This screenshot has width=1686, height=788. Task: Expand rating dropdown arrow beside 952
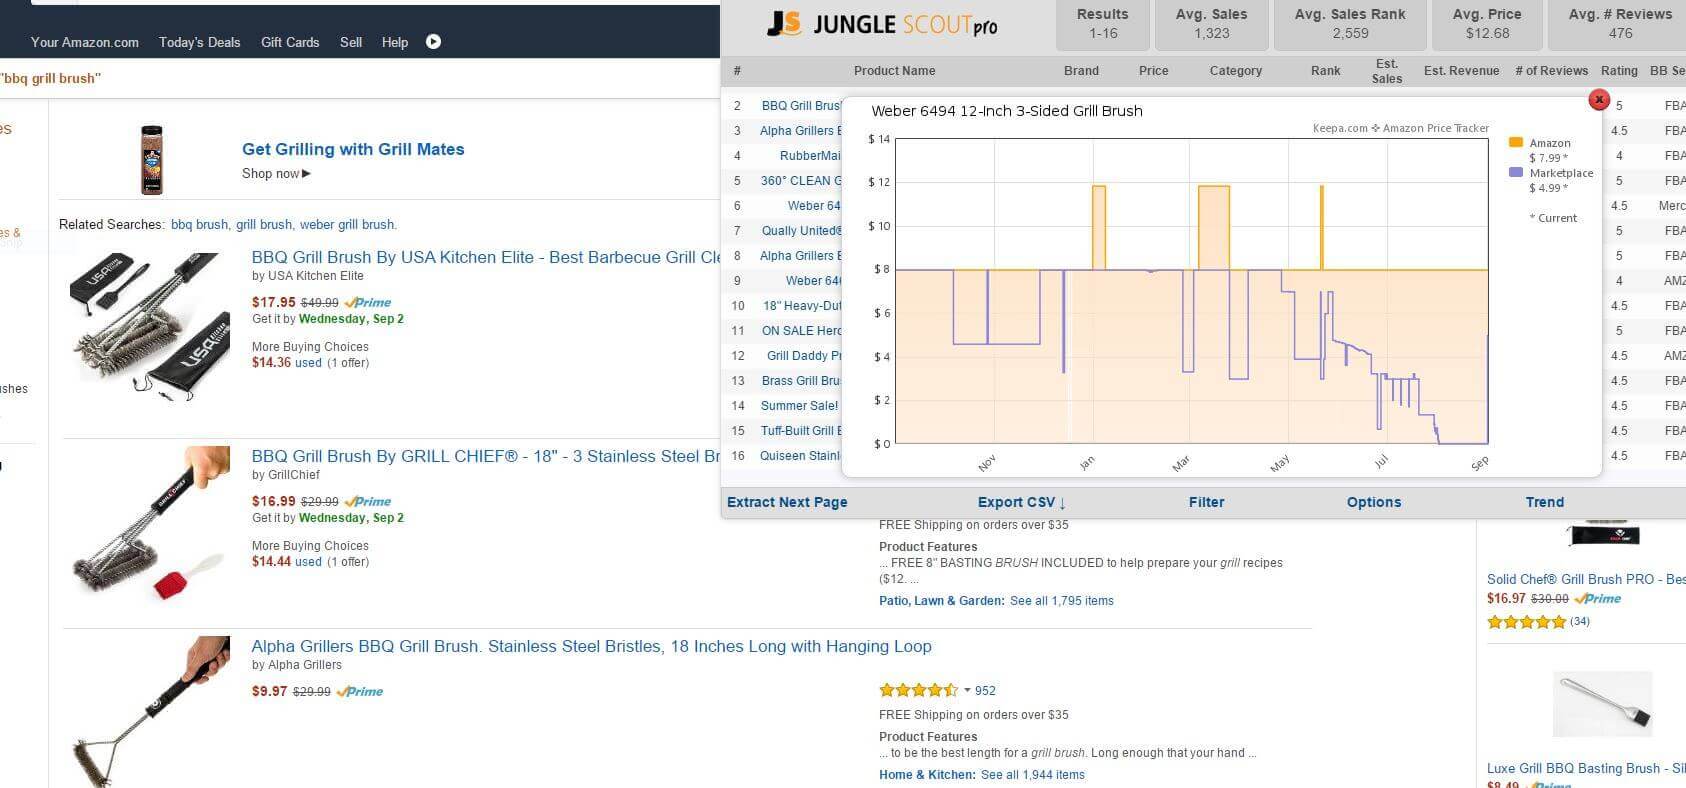click(x=967, y=690)
